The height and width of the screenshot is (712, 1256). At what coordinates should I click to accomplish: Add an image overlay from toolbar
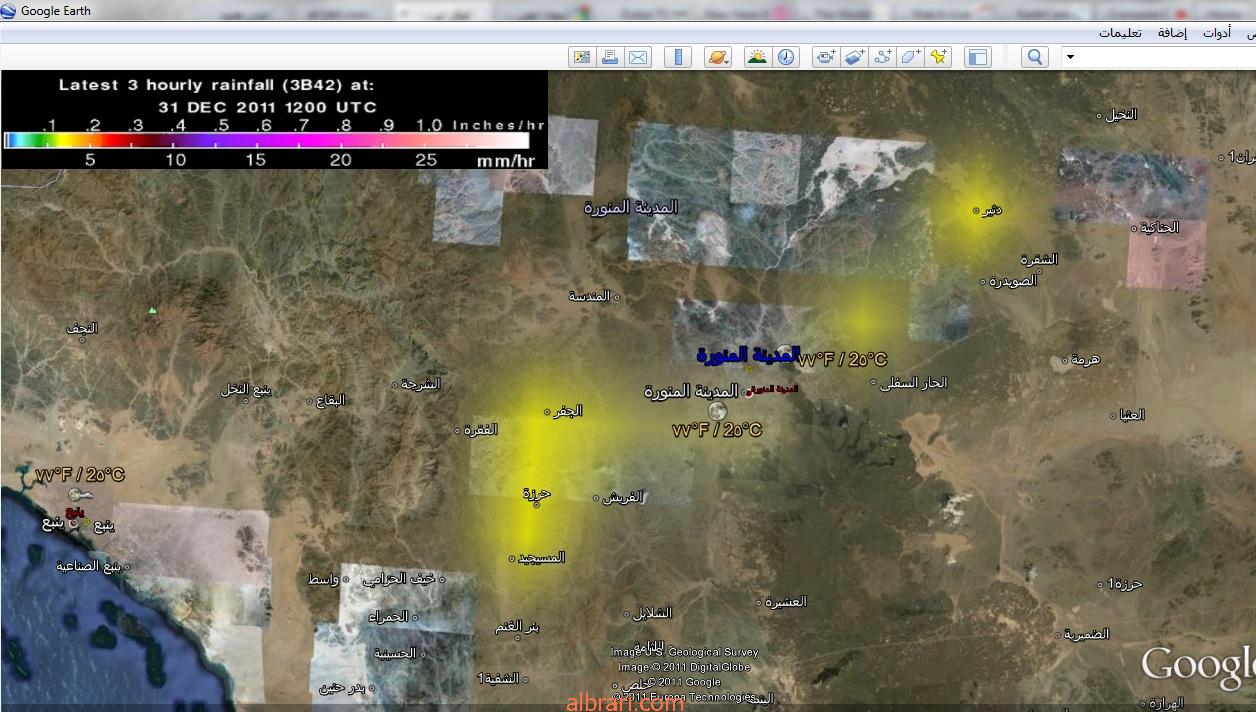854,57
